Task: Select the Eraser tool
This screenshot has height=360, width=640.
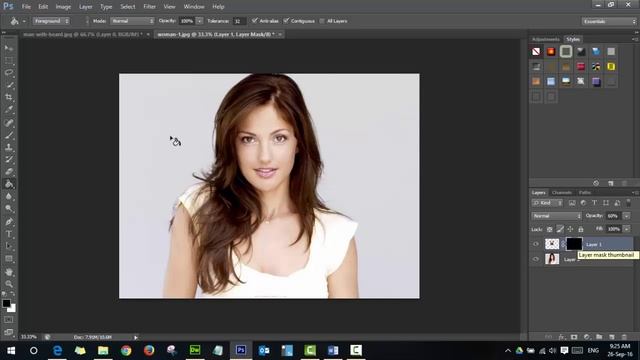Action: 9,171
